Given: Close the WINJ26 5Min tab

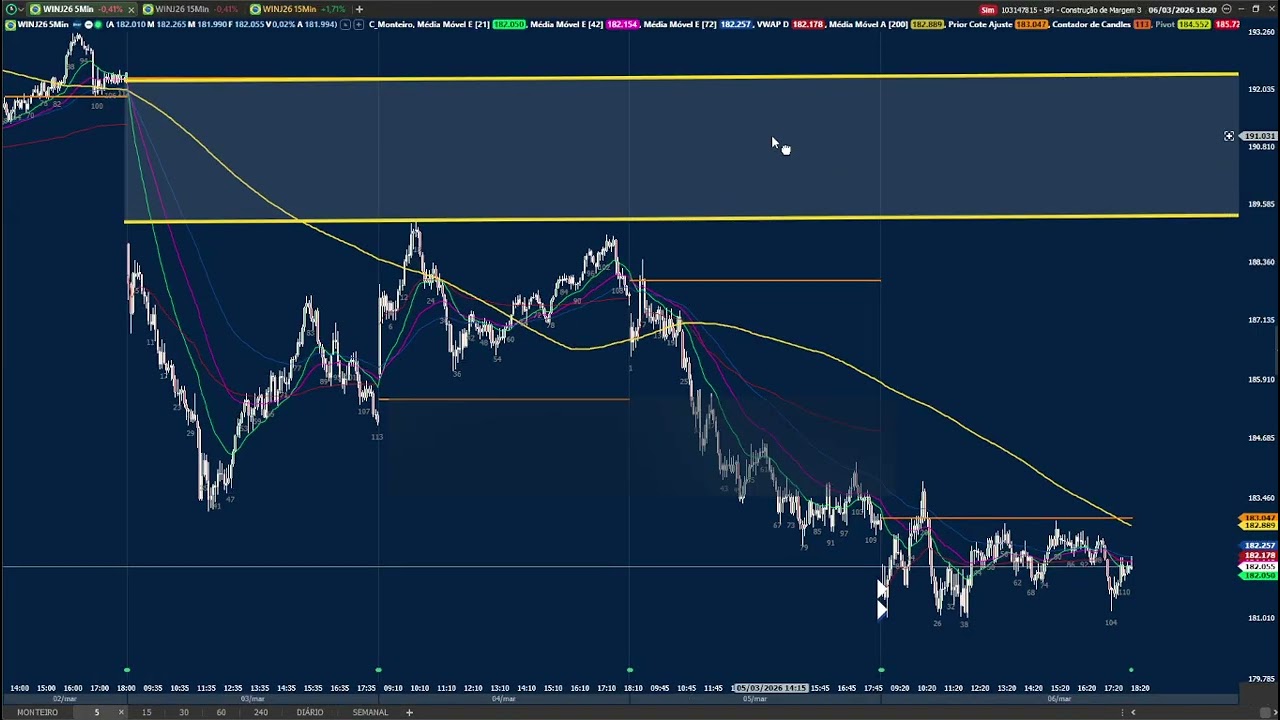Looking at the screenshot, I should pos(131,9).
